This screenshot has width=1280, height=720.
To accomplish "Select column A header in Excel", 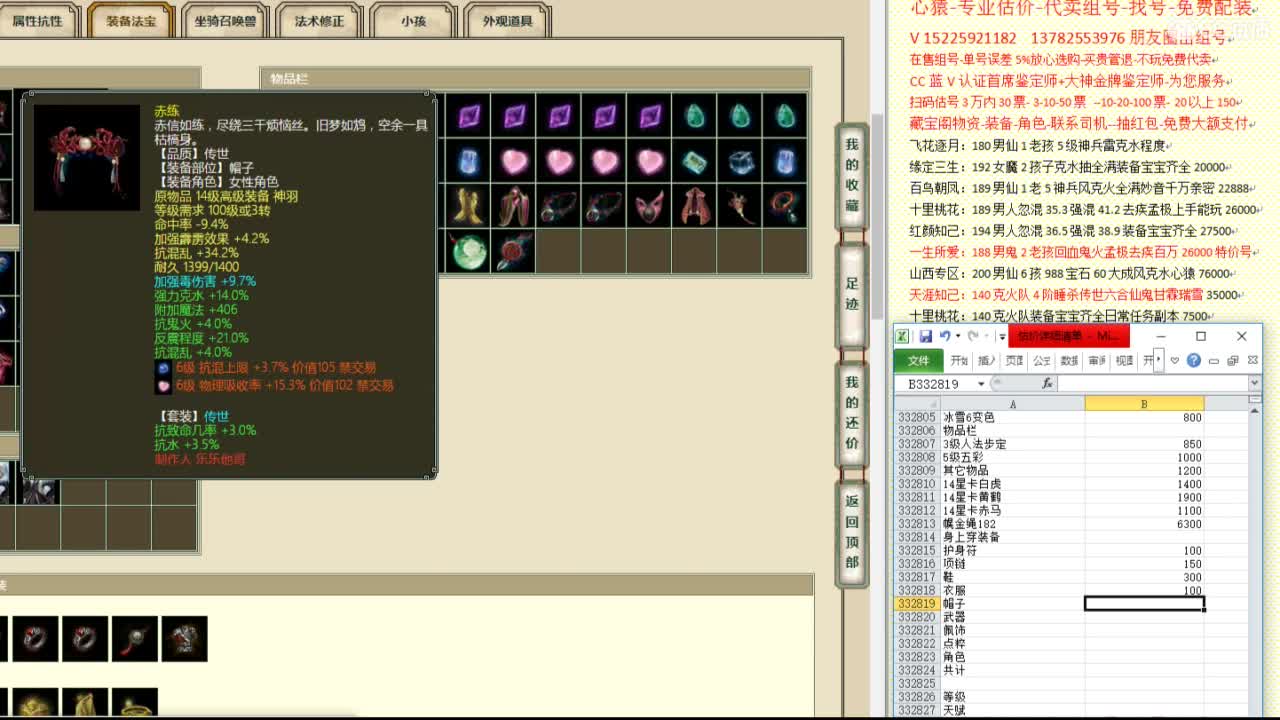I will [x=1012, y=404].
